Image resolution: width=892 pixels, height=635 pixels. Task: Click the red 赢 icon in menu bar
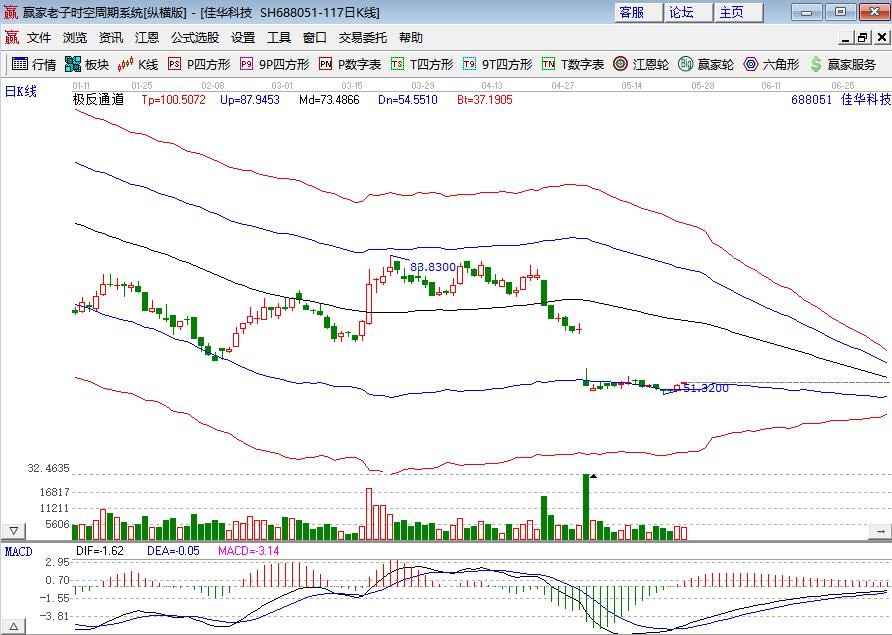point(11,38)
